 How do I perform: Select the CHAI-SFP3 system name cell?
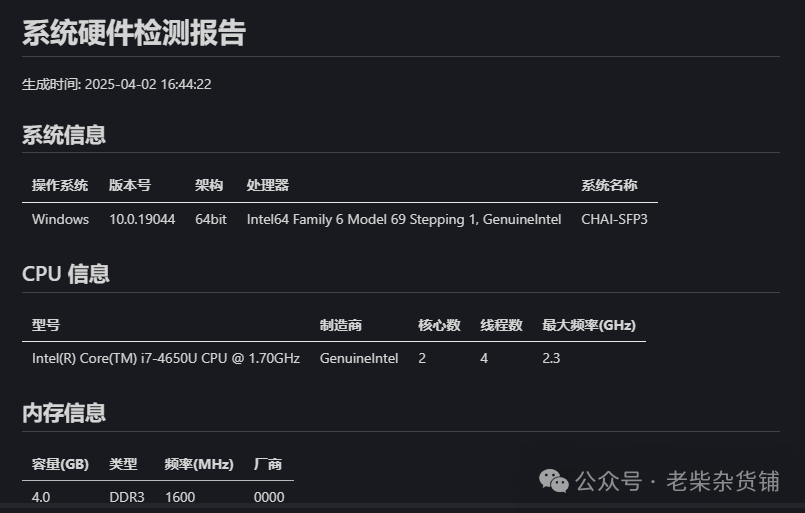tap(615, 219)
